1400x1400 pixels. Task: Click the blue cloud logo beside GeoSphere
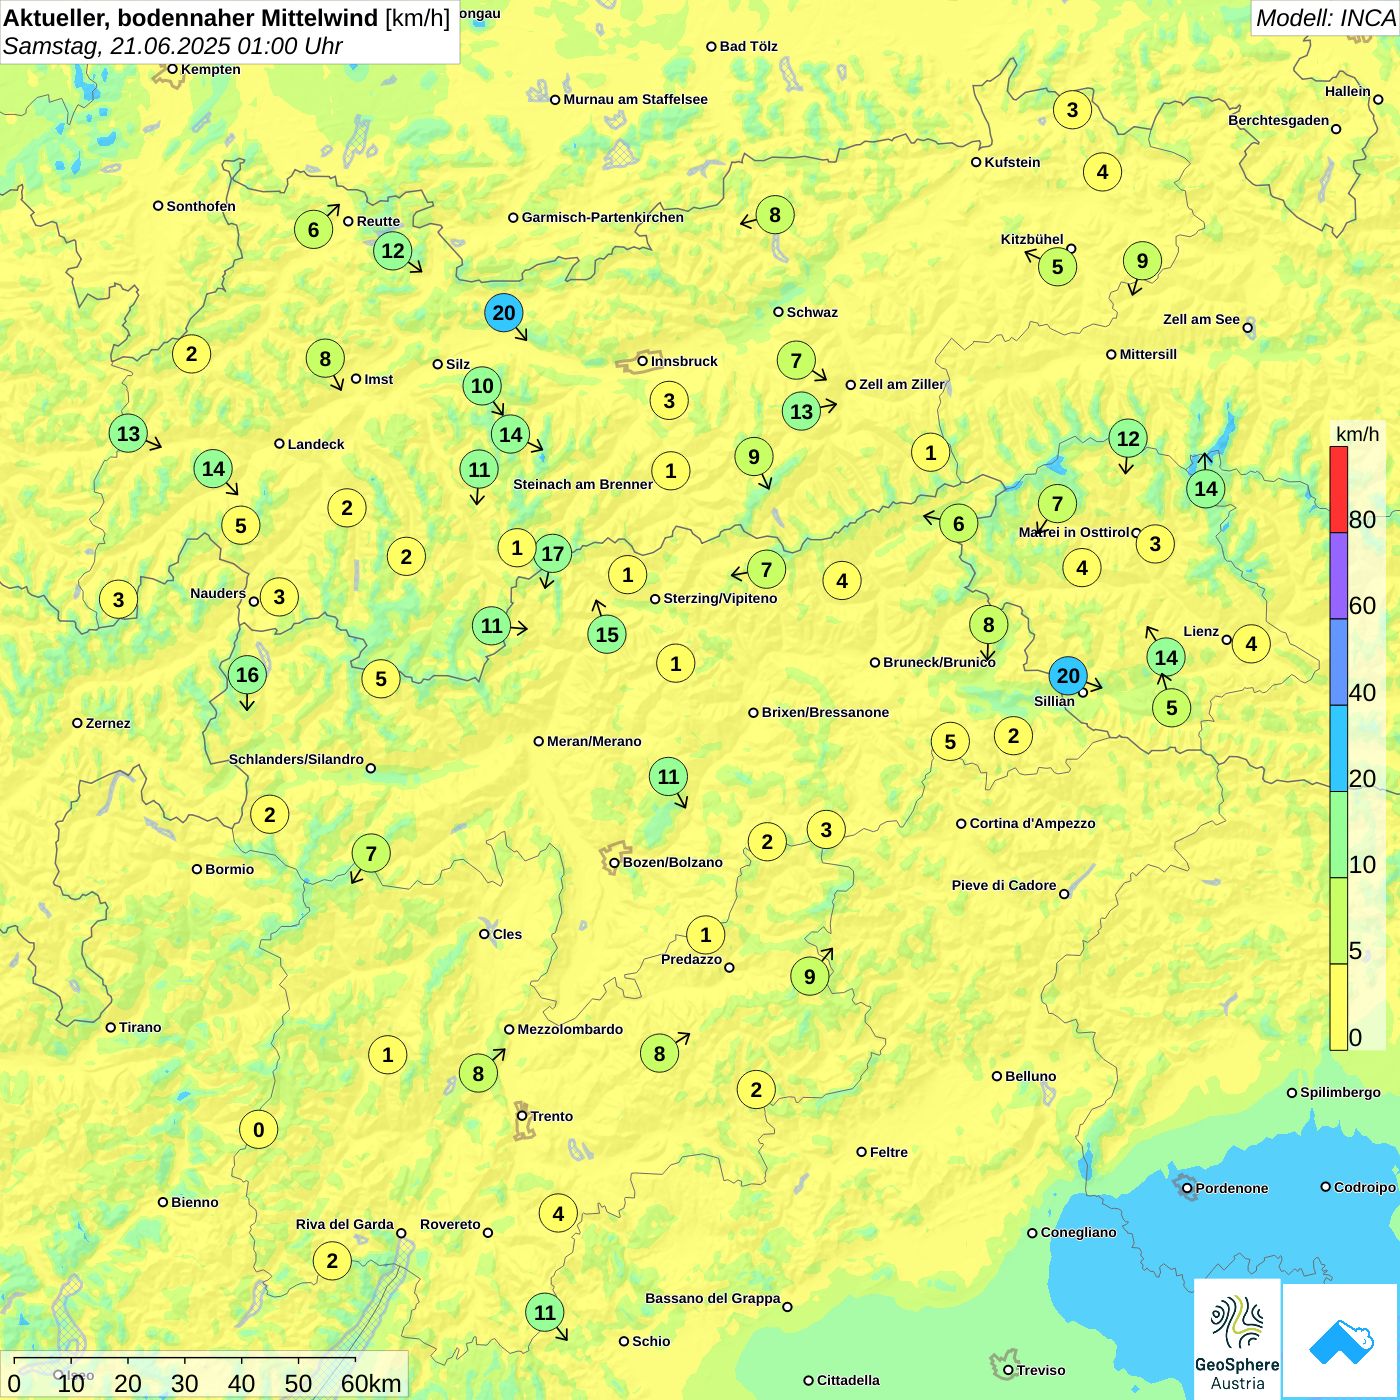point(1341,1342)
